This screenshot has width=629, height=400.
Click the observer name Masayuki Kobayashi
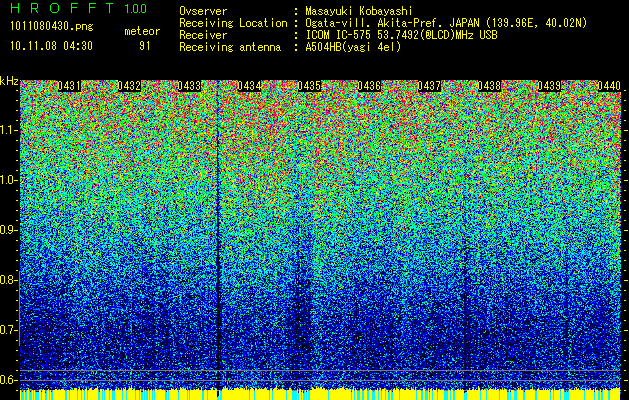(x=359, y=11)
